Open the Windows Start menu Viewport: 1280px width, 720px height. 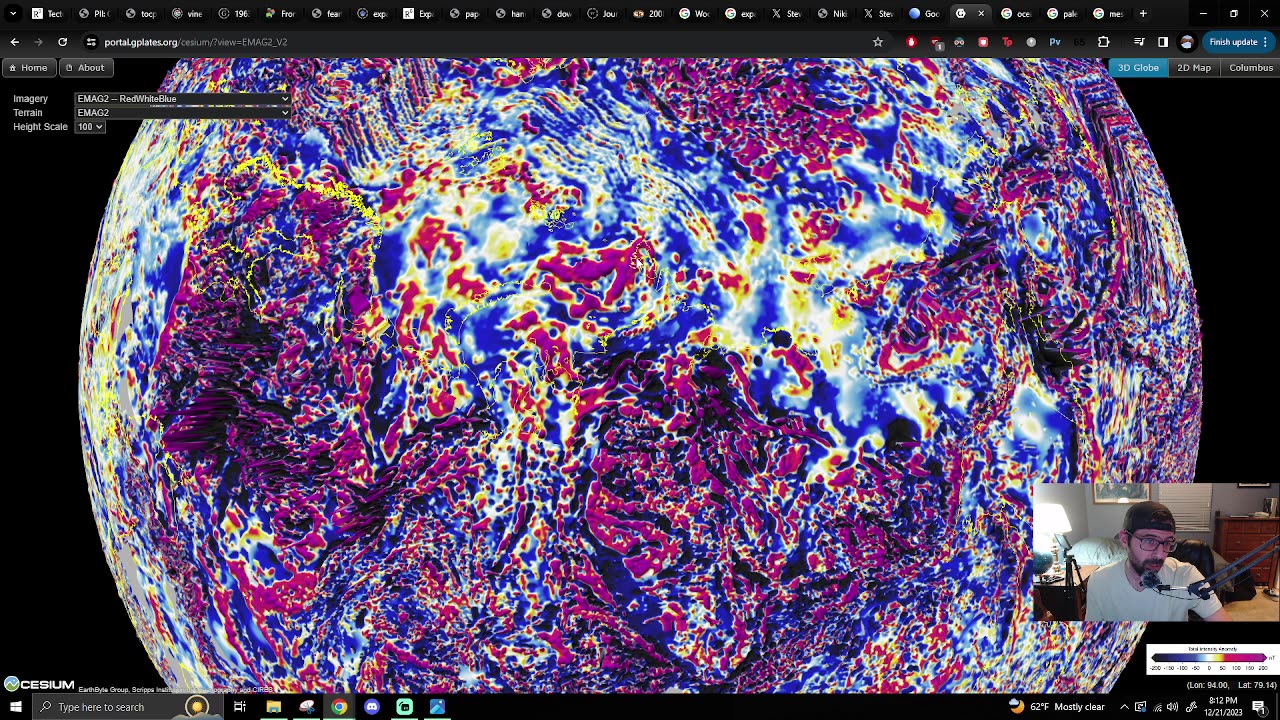(x=15, y=707)
